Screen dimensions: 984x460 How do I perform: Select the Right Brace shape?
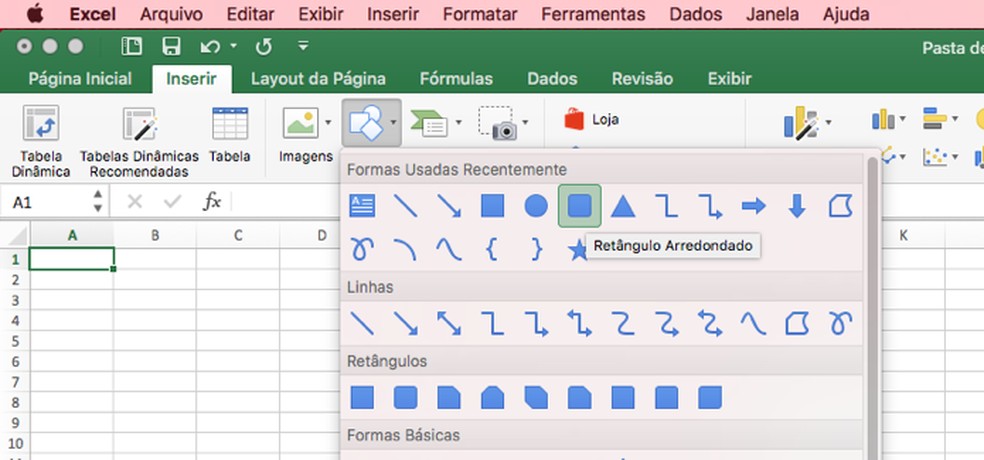pyautogui.click(x=536, y=250)
